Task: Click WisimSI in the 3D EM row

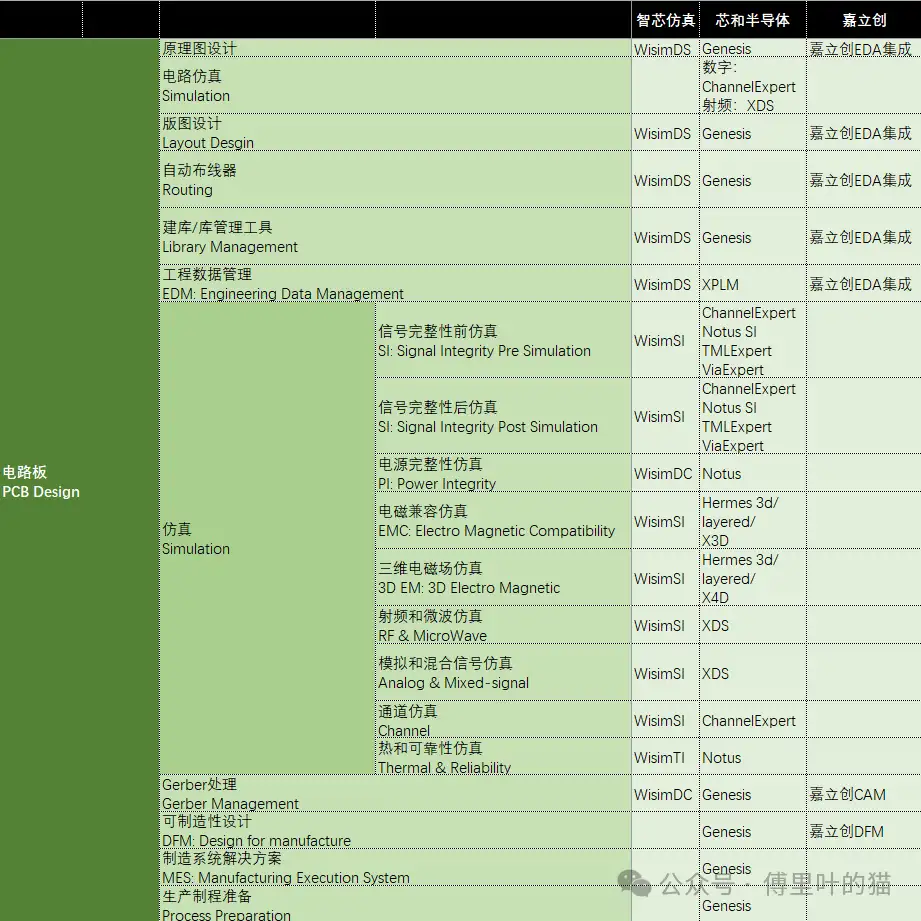Action: pos(665,578)
